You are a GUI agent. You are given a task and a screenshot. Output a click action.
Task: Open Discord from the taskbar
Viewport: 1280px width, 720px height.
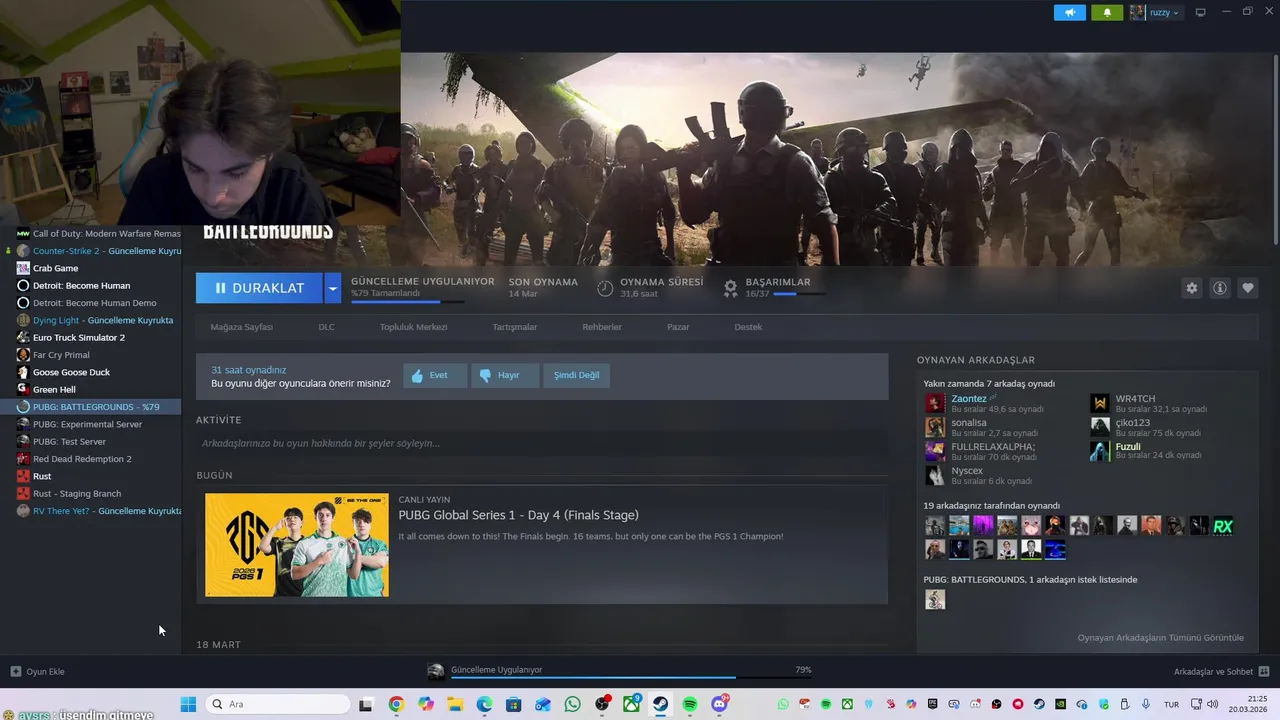click(719, 704)
